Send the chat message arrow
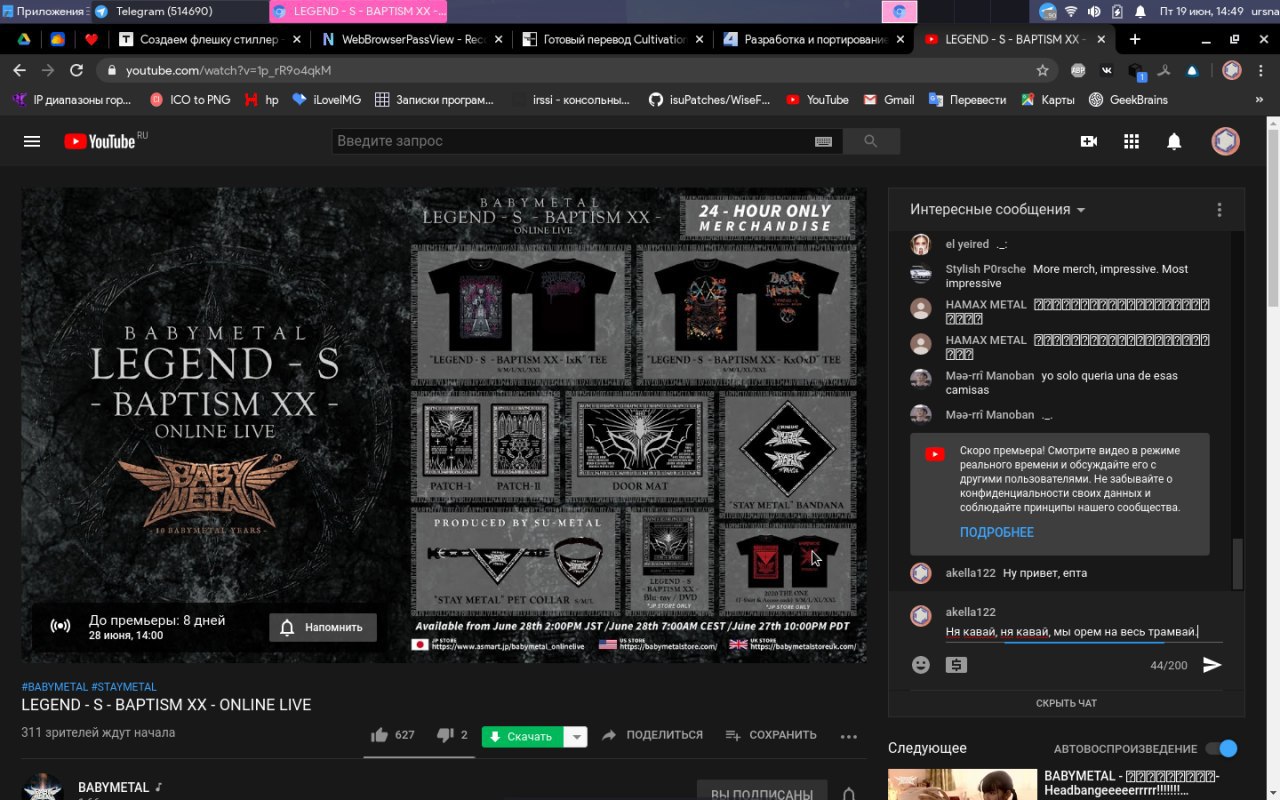The height and width of the screenshot is (800, 1280). click(x=1212, y=665)
